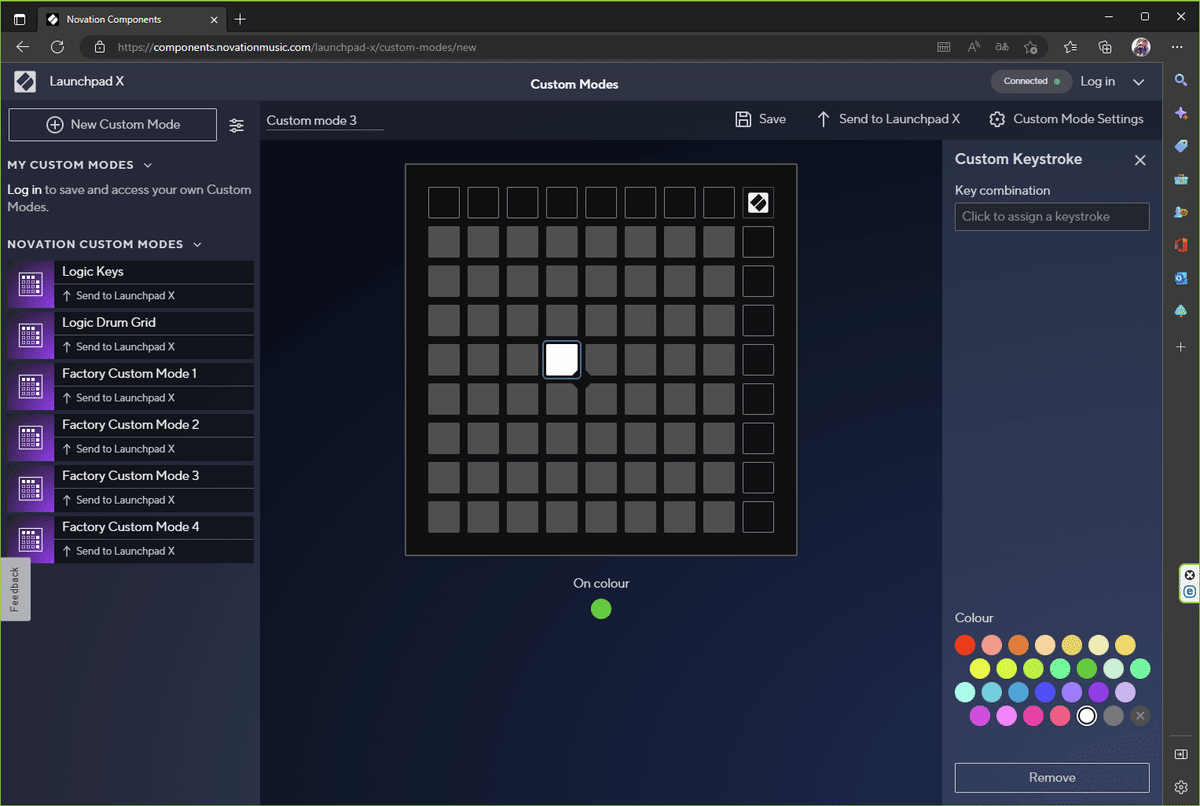
Task: Clear the colour with the X swatch
Action: point(1140,716)
